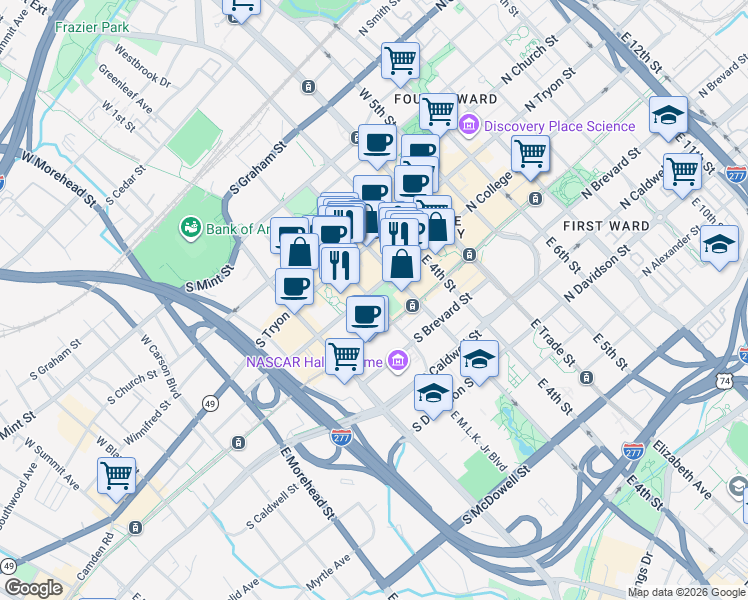
Task: Select Frazier Park label
Action: [92, 27]
